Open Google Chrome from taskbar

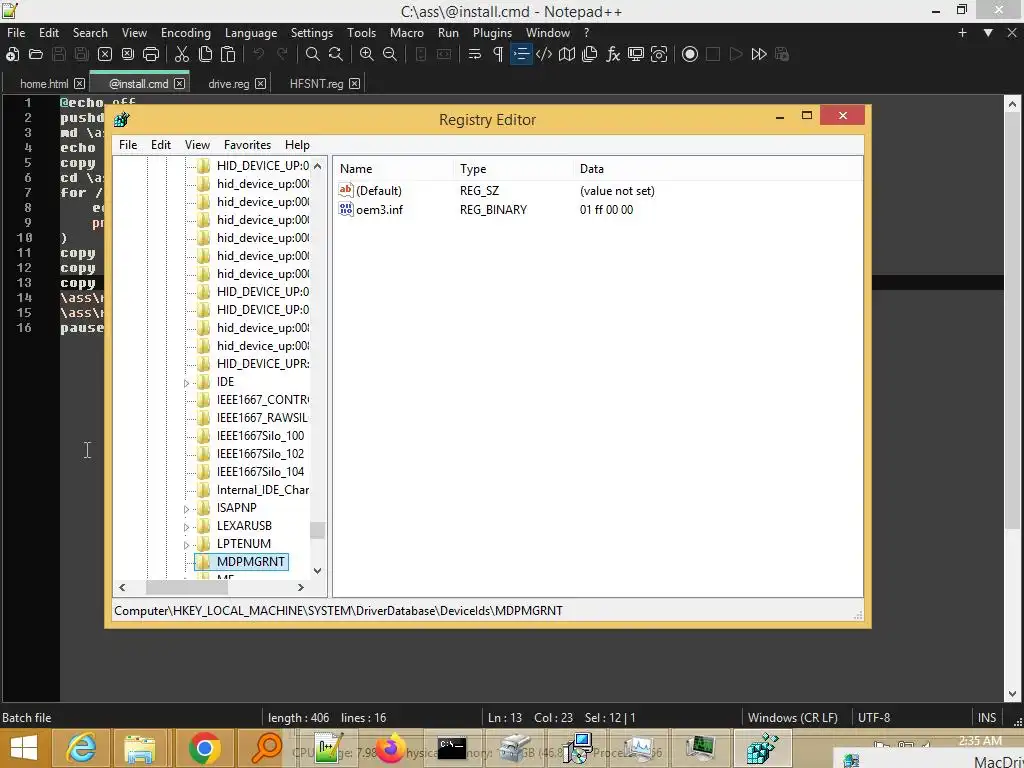coord(204,749)
